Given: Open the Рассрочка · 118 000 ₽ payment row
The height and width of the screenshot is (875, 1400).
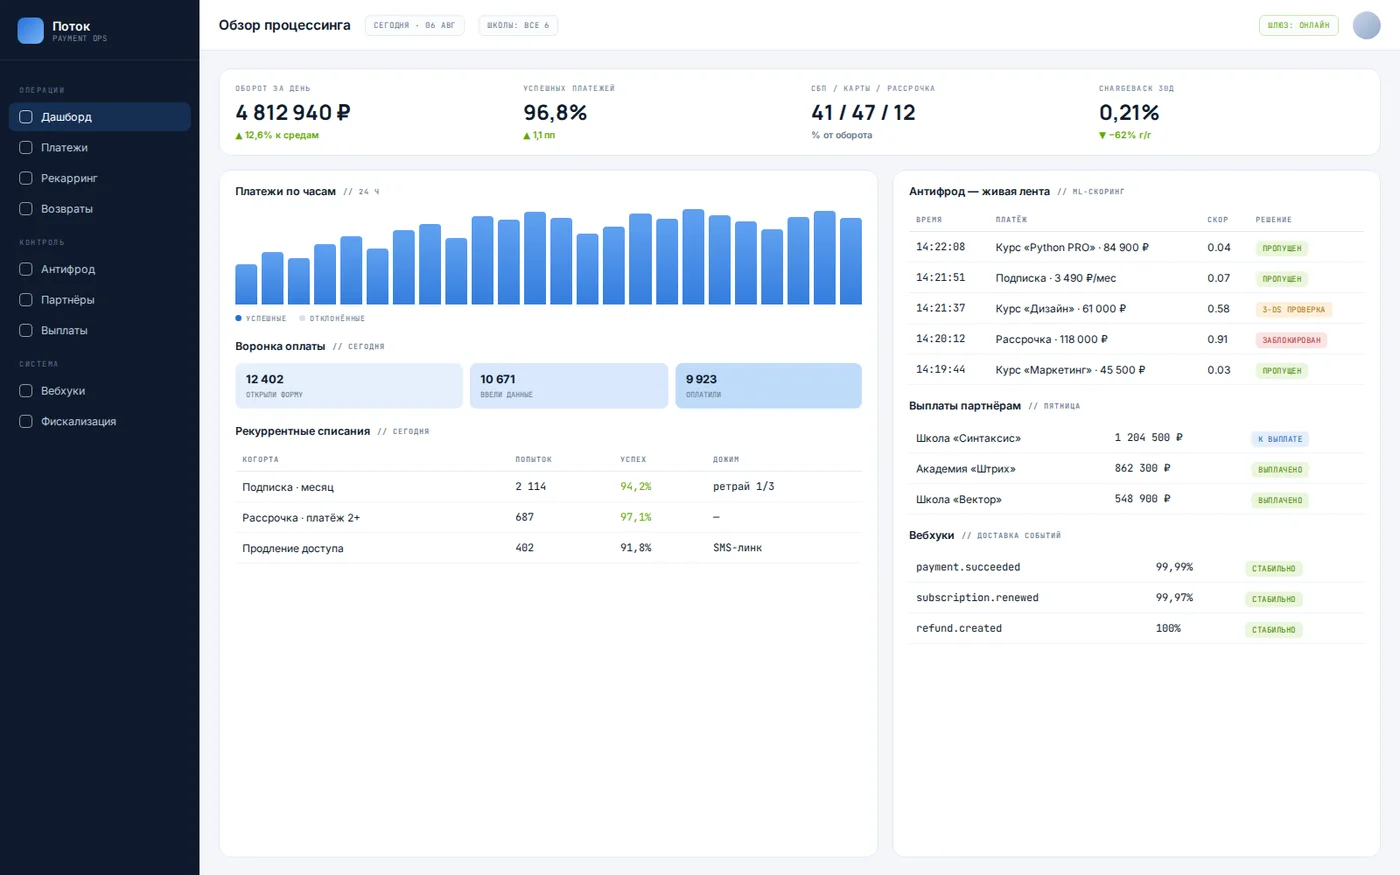Looking at the screenshot, I should (1136, 340).
